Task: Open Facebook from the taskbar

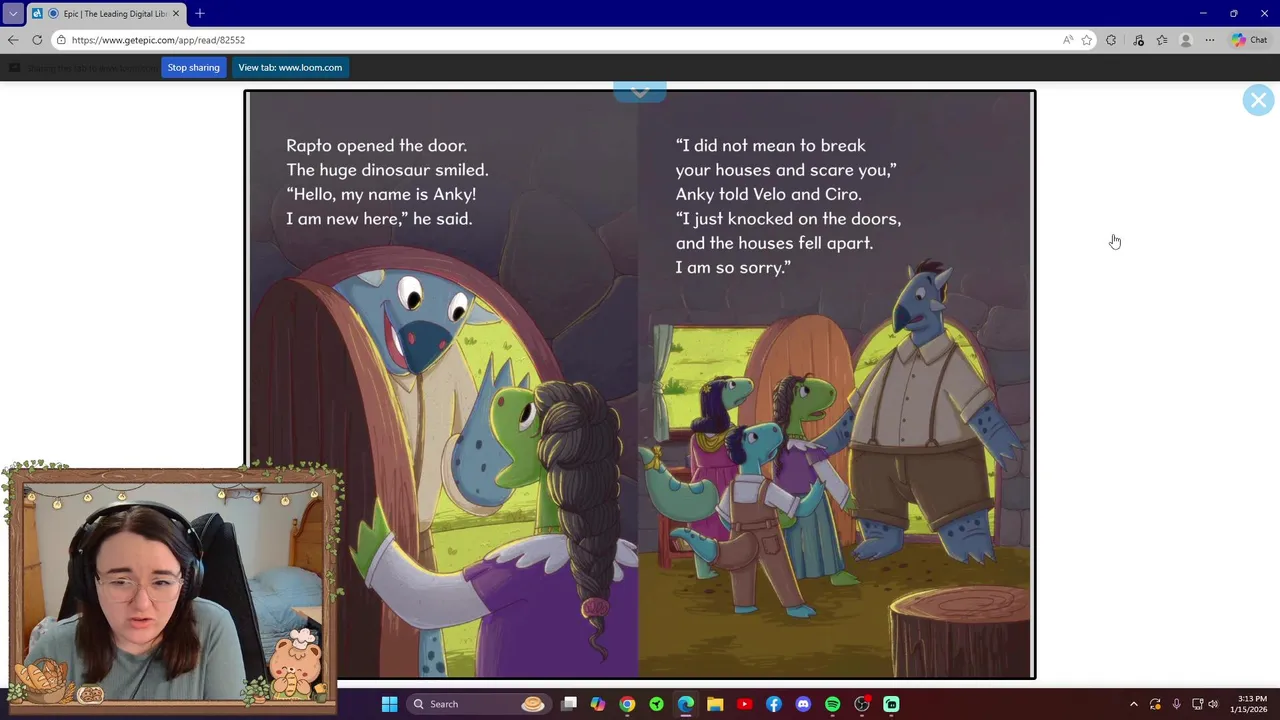Action: pos(774,704)
